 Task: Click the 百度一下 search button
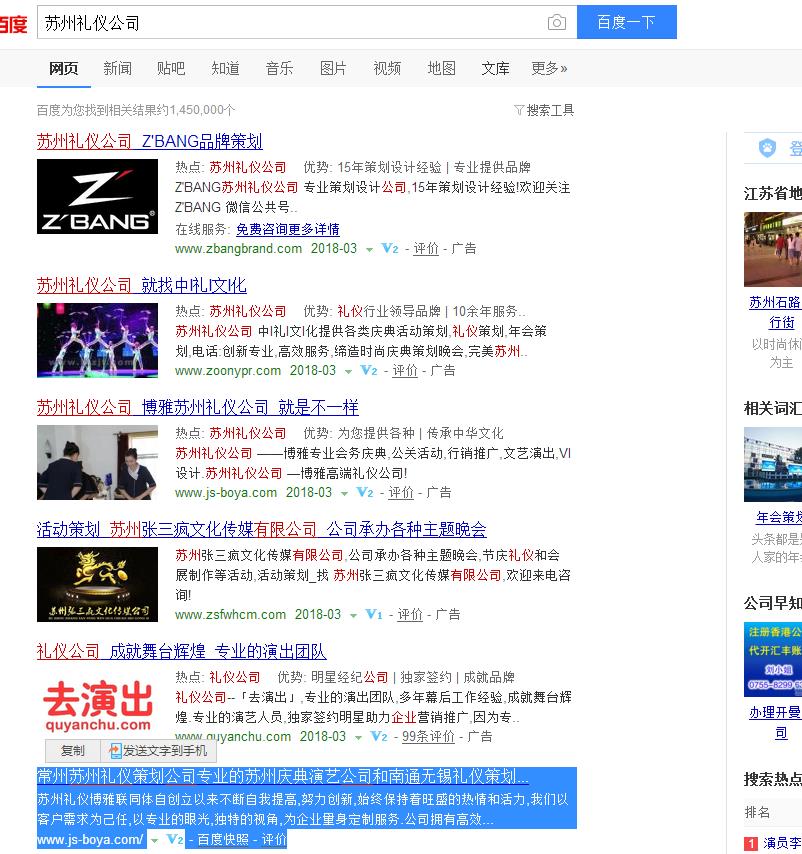pos(627,22)
